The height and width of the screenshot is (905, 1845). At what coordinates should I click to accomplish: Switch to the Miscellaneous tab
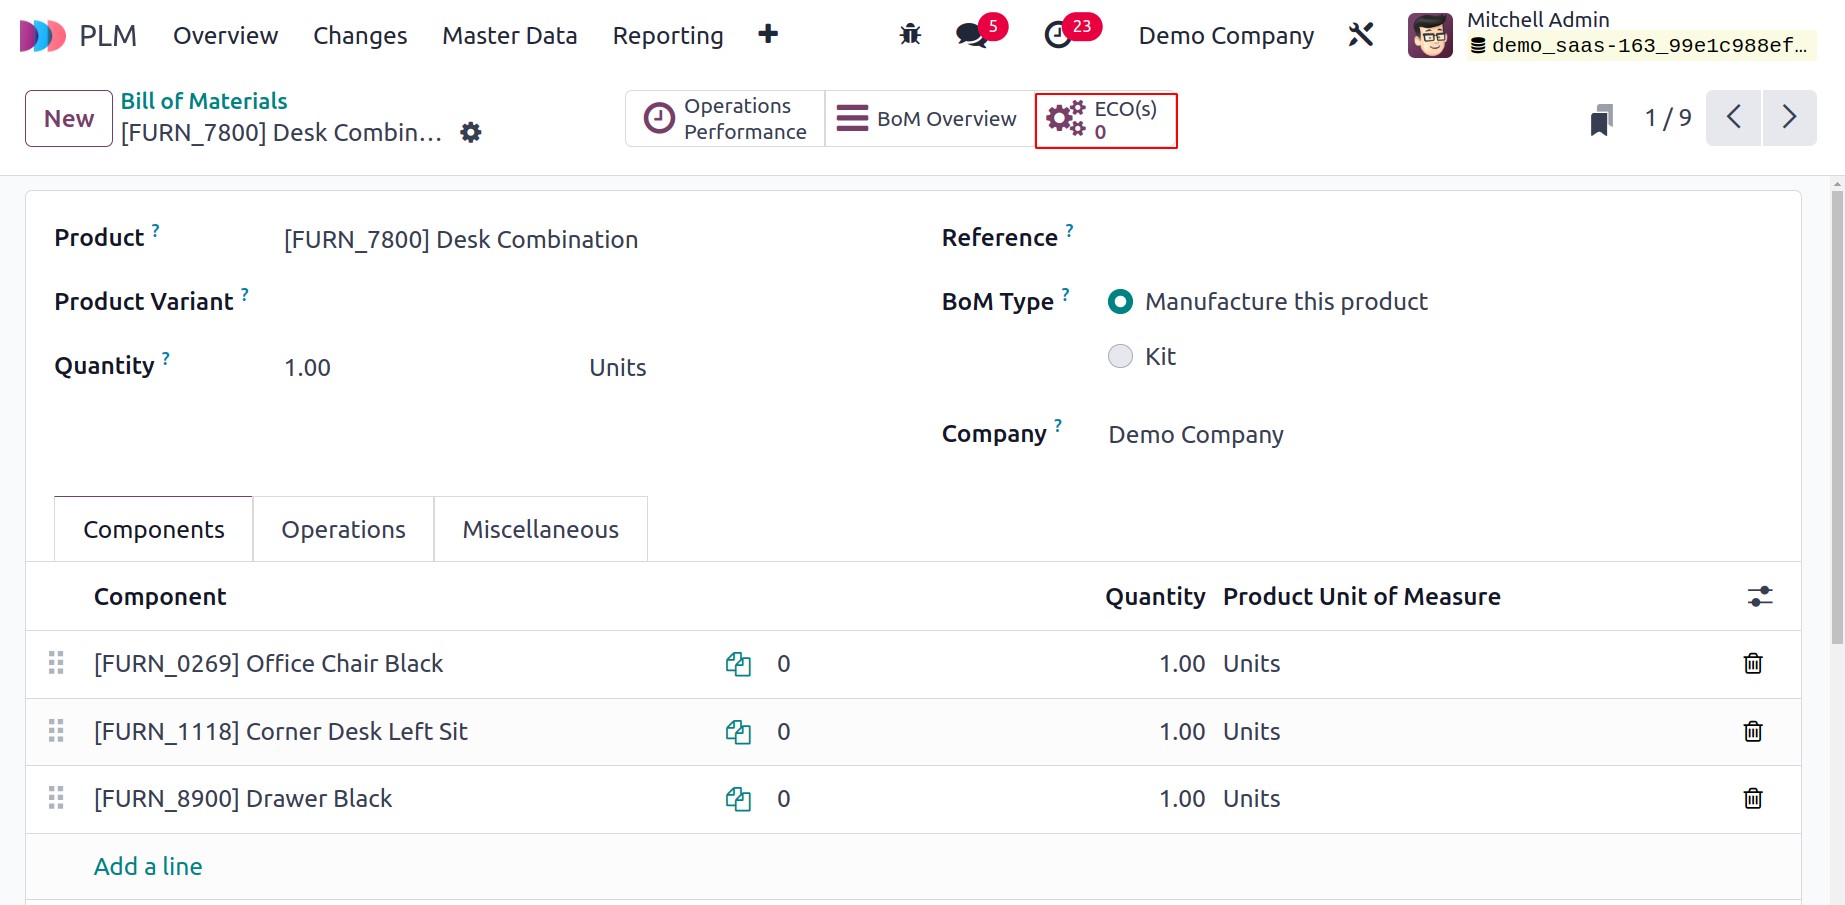(x=540, y=529)
